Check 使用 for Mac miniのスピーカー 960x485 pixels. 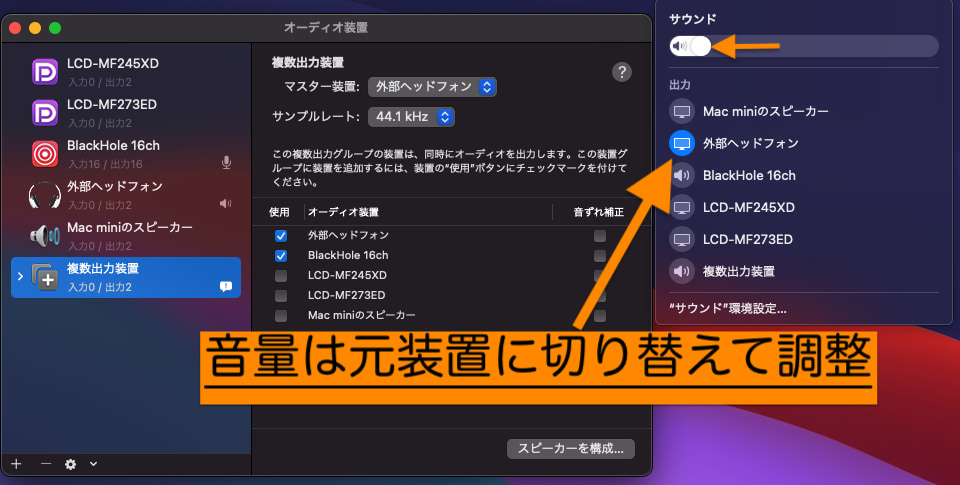(281, 315)
